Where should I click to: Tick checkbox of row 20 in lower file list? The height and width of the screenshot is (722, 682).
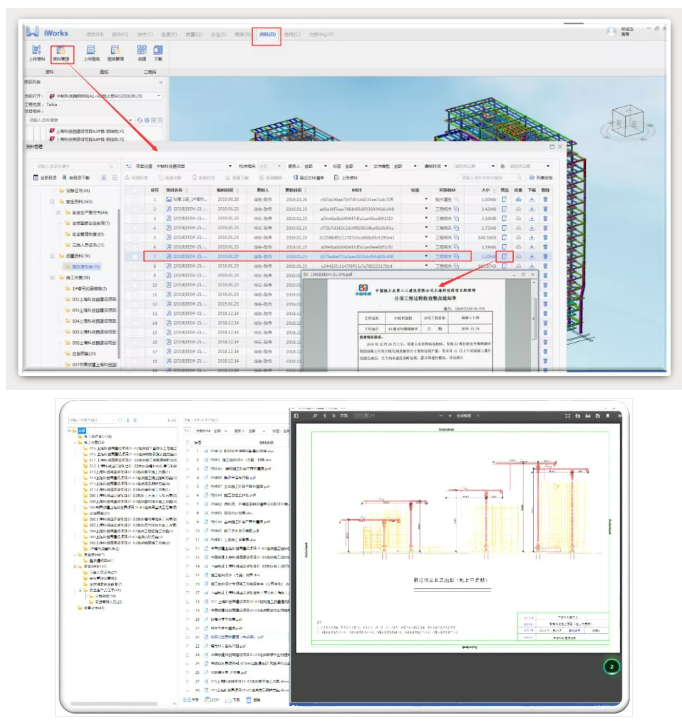[187, 619]
